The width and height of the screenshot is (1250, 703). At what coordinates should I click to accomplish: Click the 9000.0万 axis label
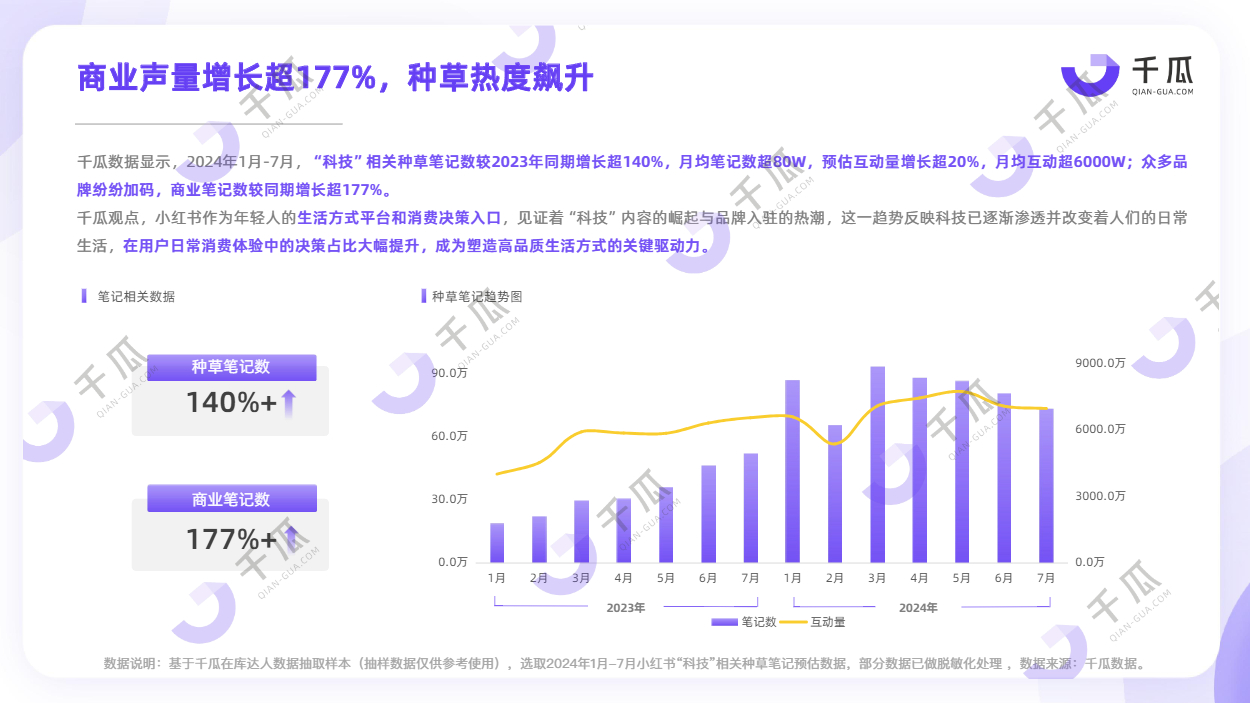coord(1100,363)
